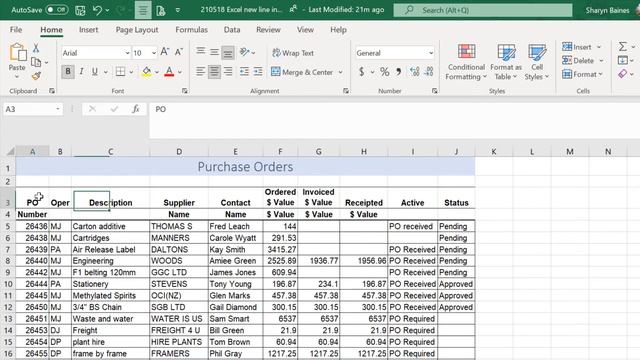Click the Wrap Text button
640x360 pixels.
(293, 53)
